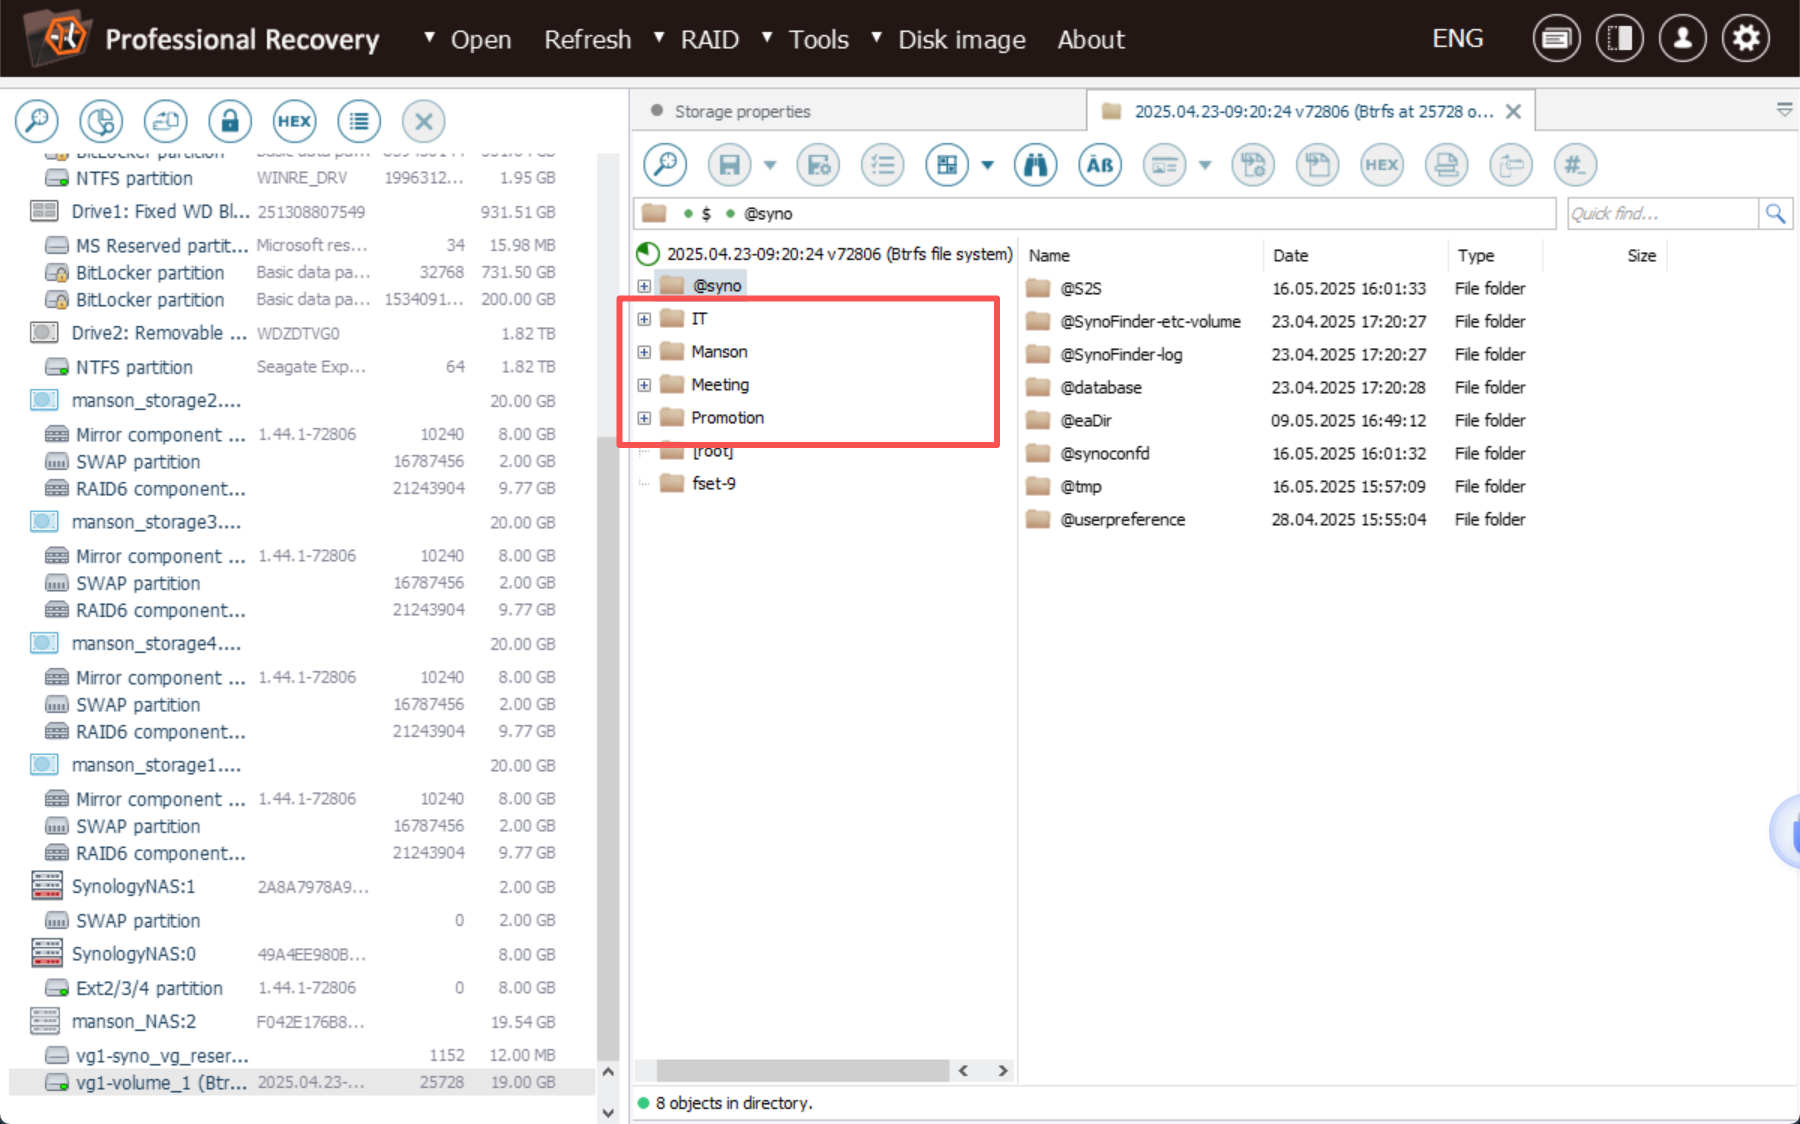Click the $ segment in the path bar
The height and width of the screenshot is (1124, 1800).
point(706,213)
